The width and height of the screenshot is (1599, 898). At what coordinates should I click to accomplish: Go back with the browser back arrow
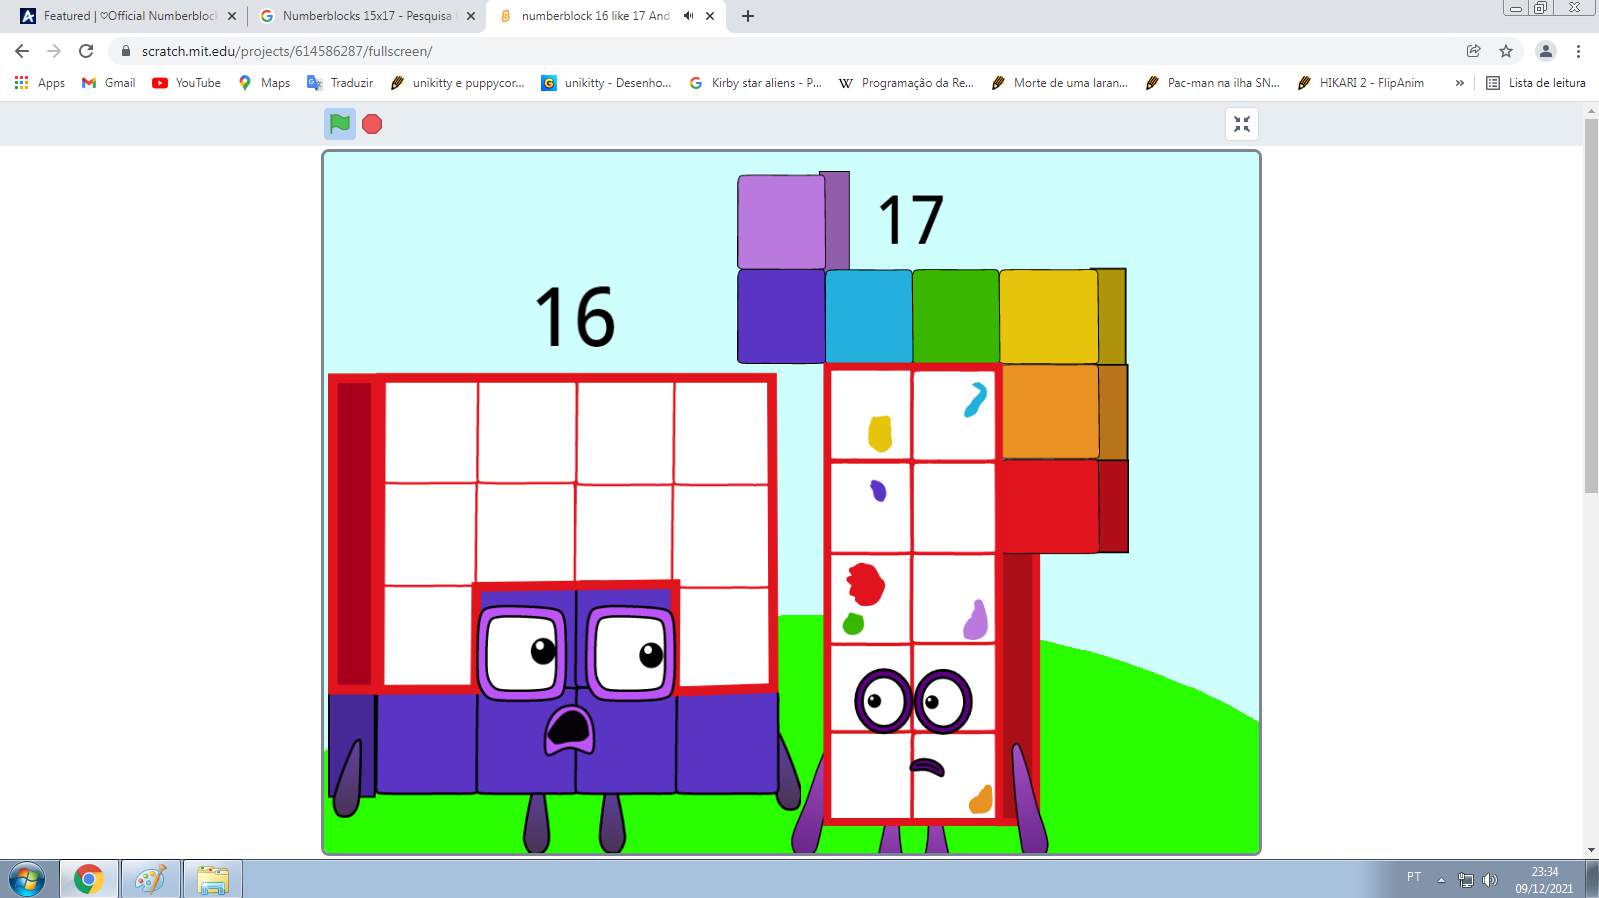[22, 51]
